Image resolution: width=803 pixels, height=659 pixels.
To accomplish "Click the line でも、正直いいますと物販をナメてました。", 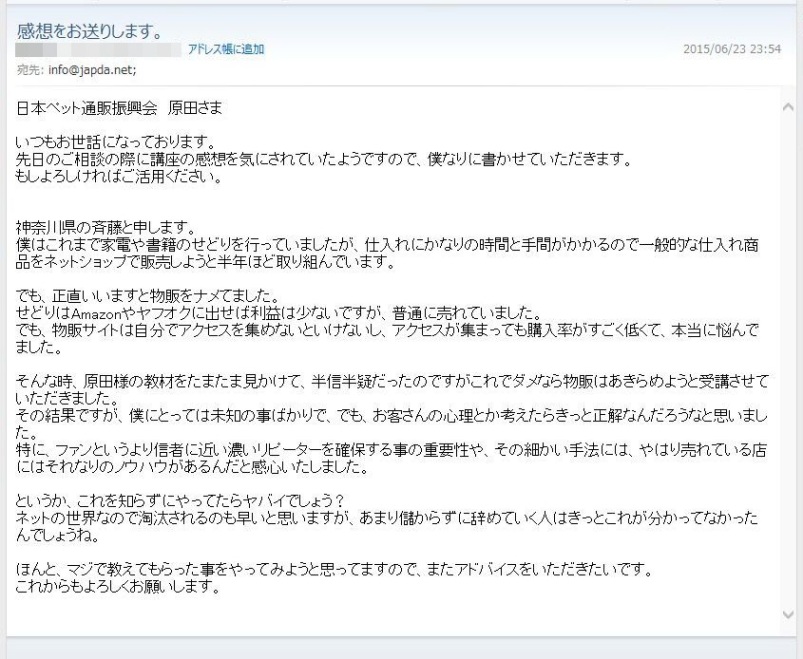I will click(x=148, y=295).
